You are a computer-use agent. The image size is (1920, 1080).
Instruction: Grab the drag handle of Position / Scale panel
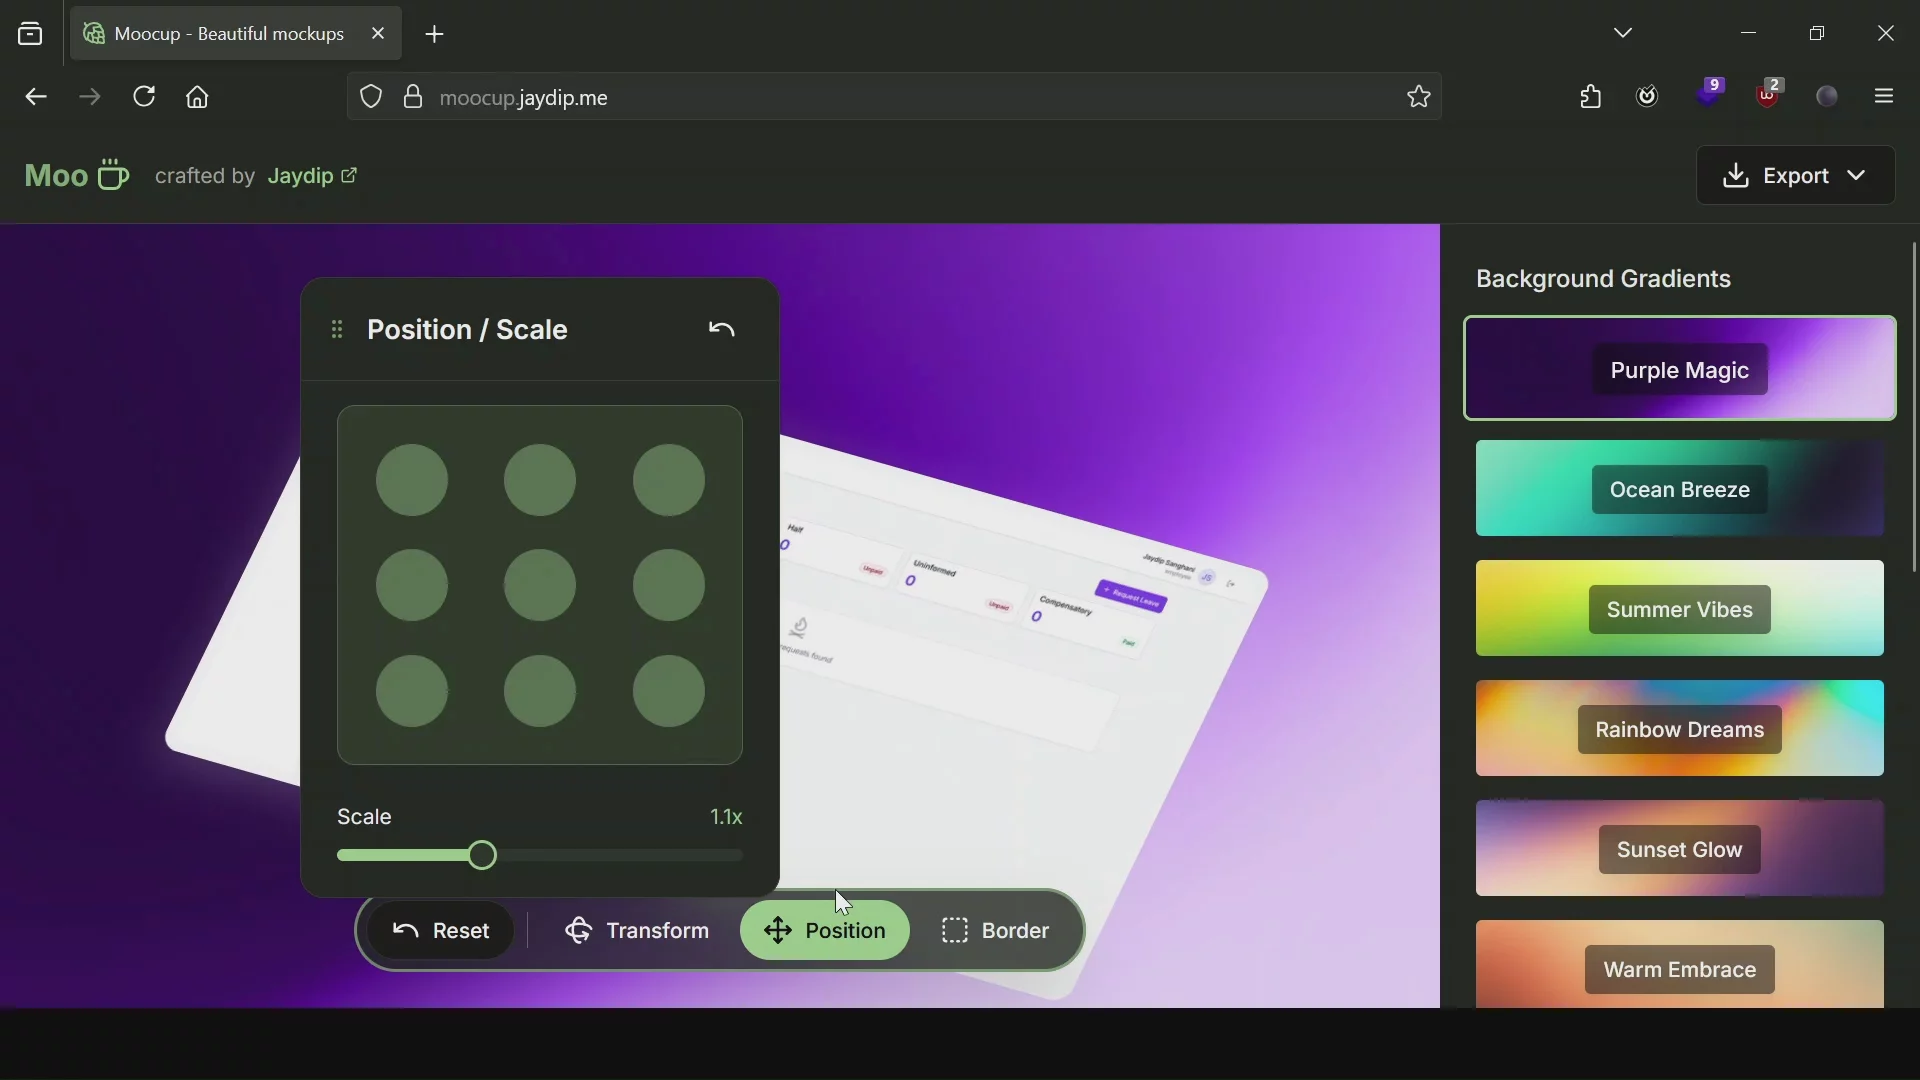(337, 330)
